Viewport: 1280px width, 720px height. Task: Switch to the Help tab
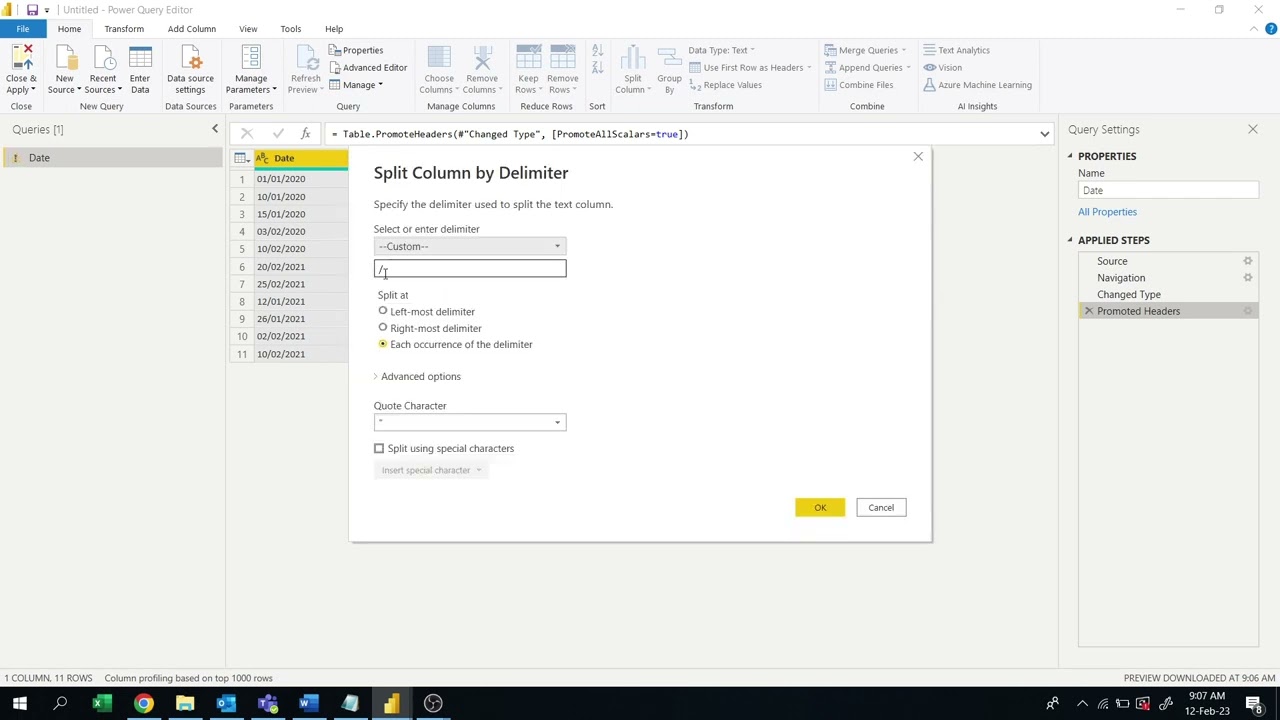(x=334, y=29)
